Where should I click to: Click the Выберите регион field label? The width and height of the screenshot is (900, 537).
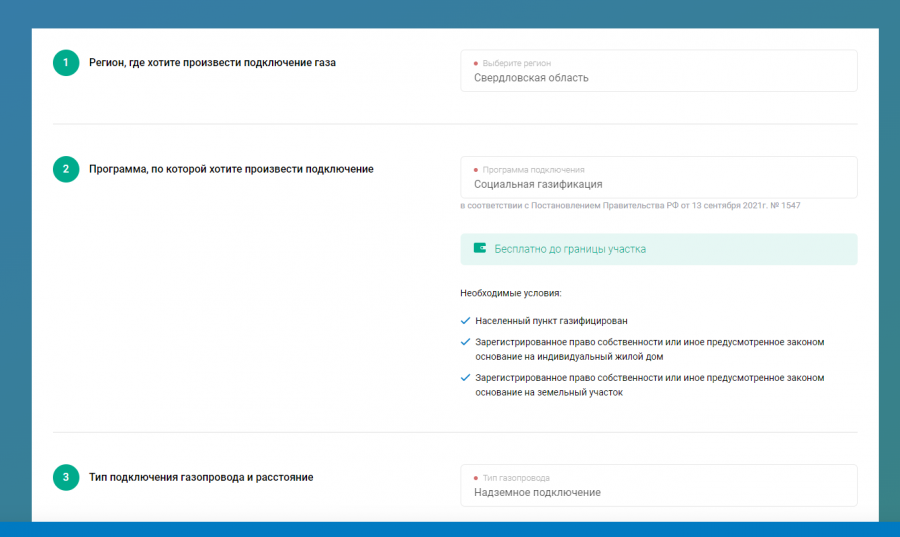[516, 63]
